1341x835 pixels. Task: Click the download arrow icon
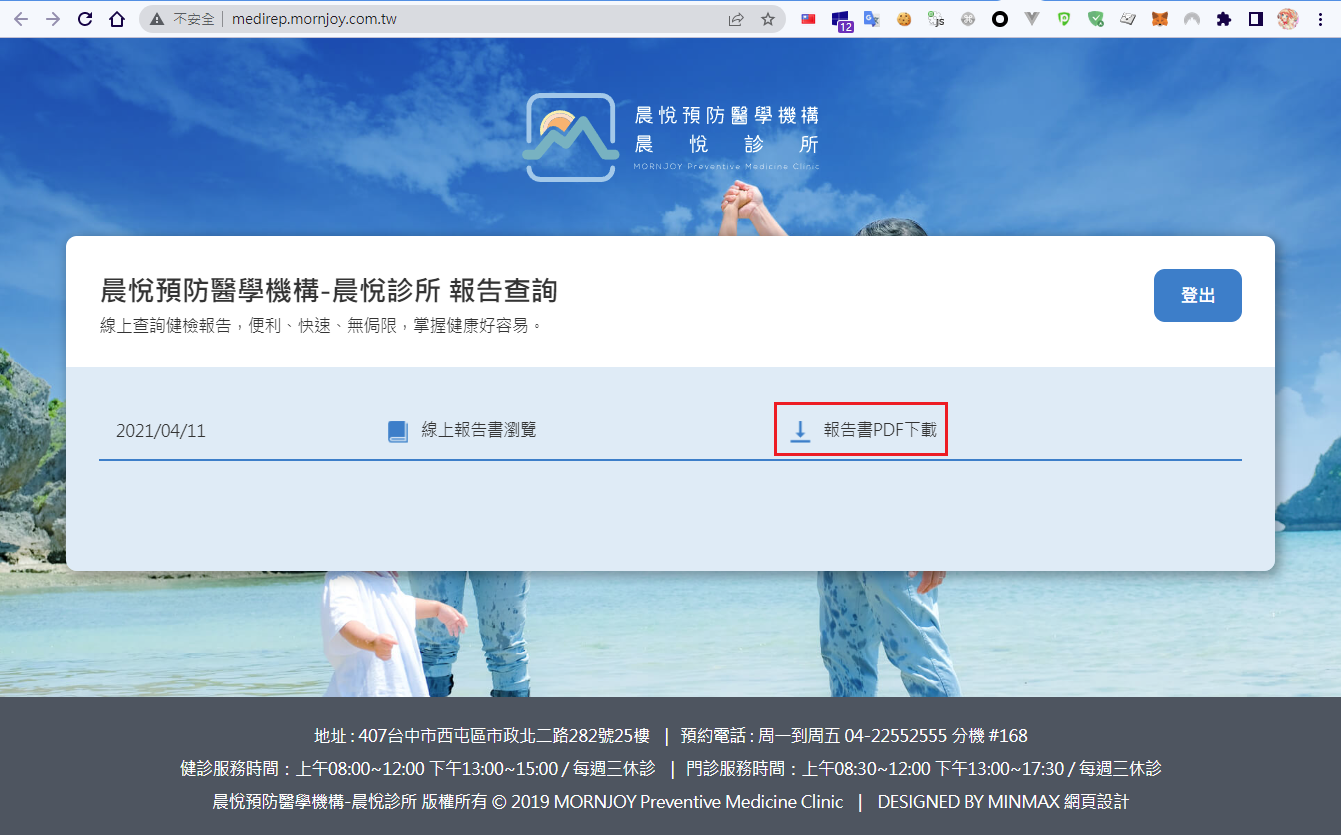800,431
